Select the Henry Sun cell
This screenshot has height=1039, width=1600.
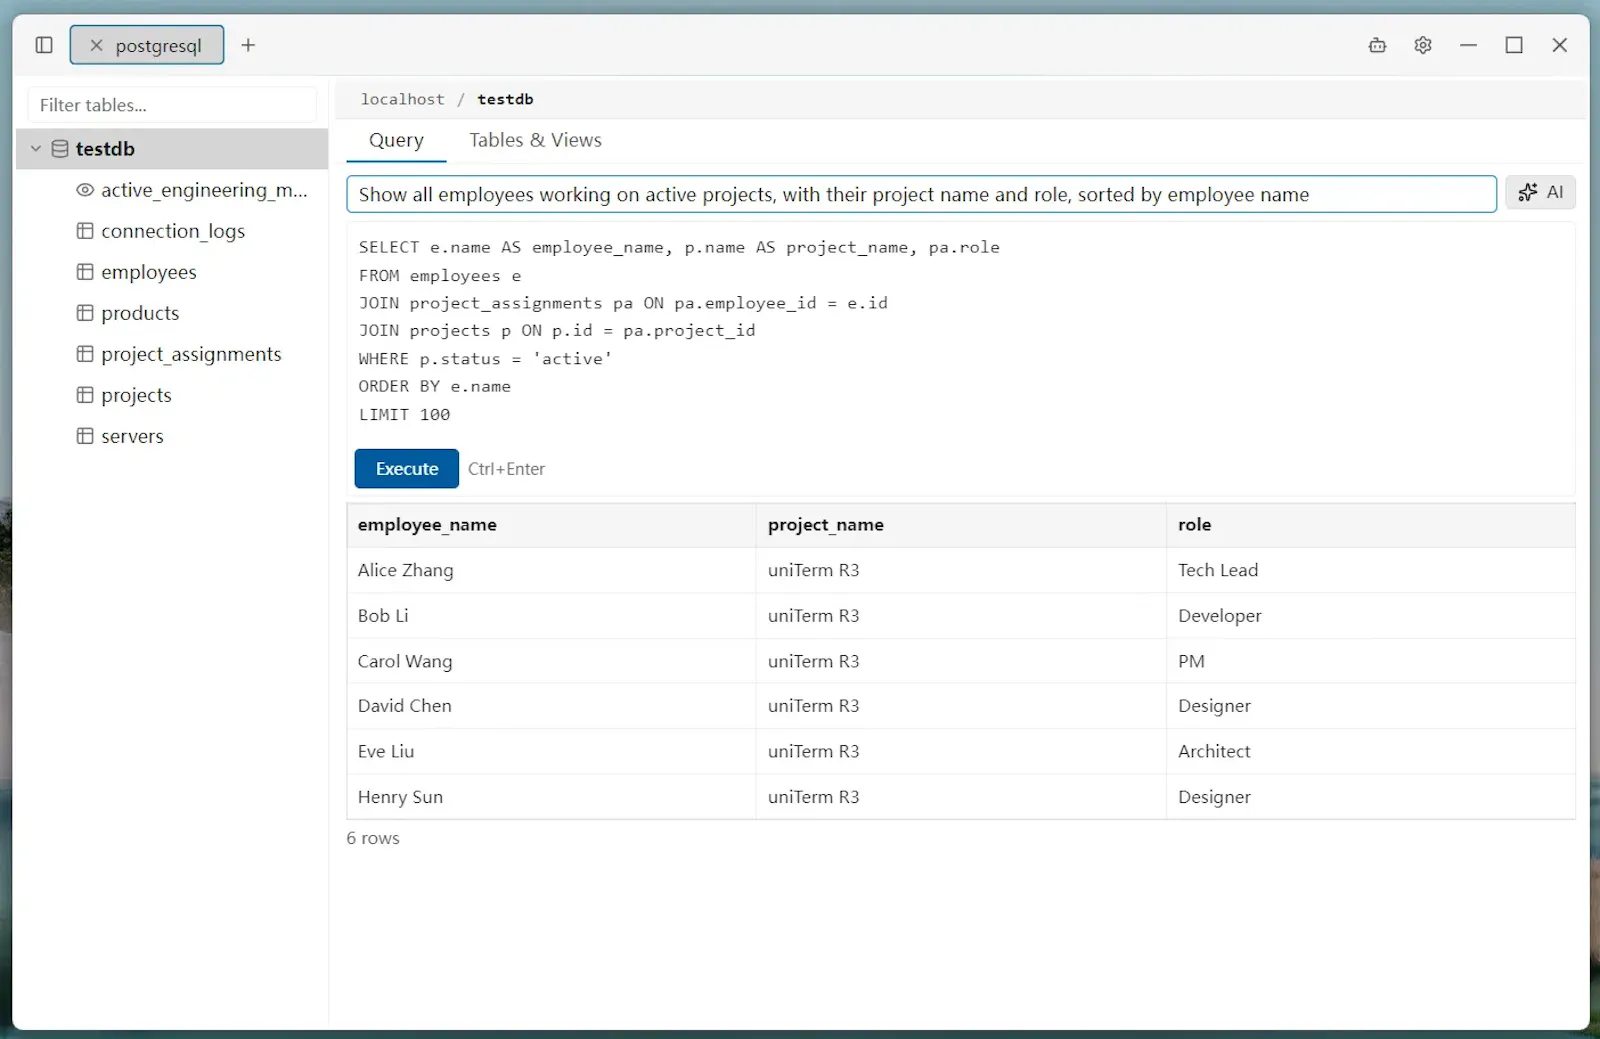pyautogui.click(x=551, y=797)
